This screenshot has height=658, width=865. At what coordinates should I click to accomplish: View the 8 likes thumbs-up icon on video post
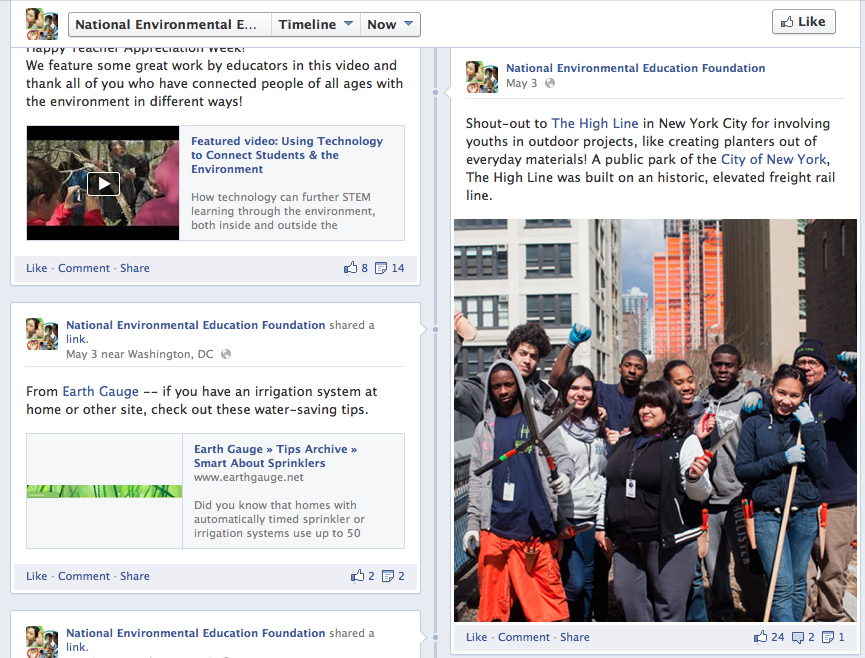point(350,268)
